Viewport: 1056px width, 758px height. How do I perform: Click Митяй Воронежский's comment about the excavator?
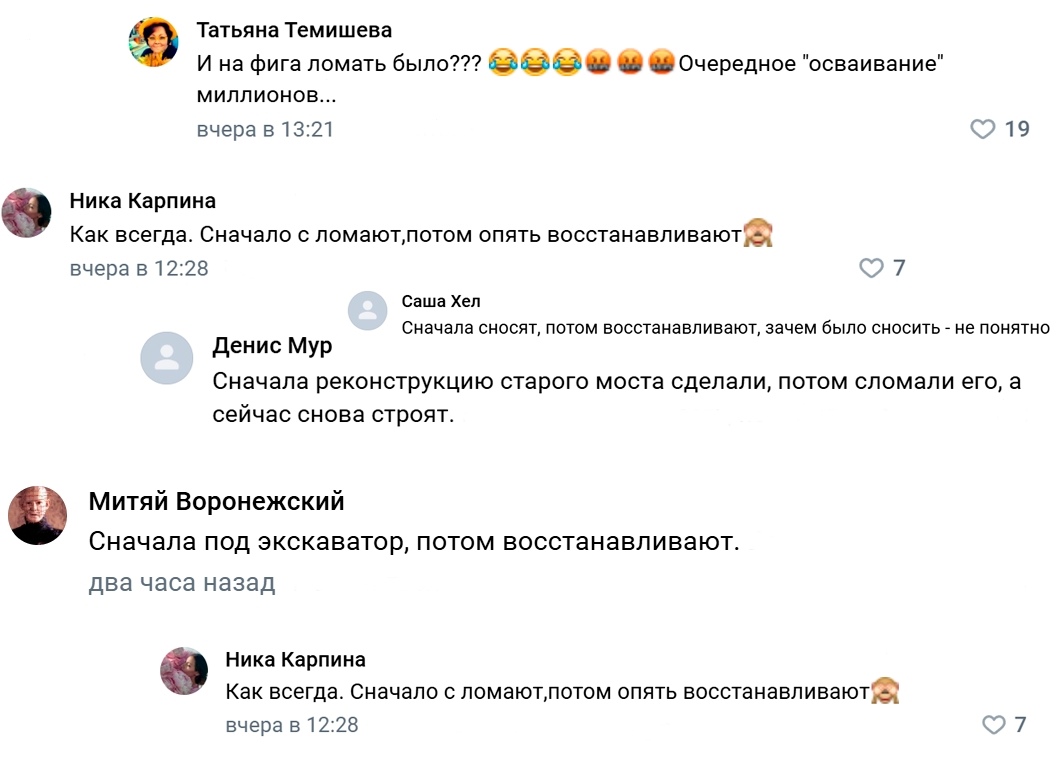pyautogui.click(x=413, y=542)
